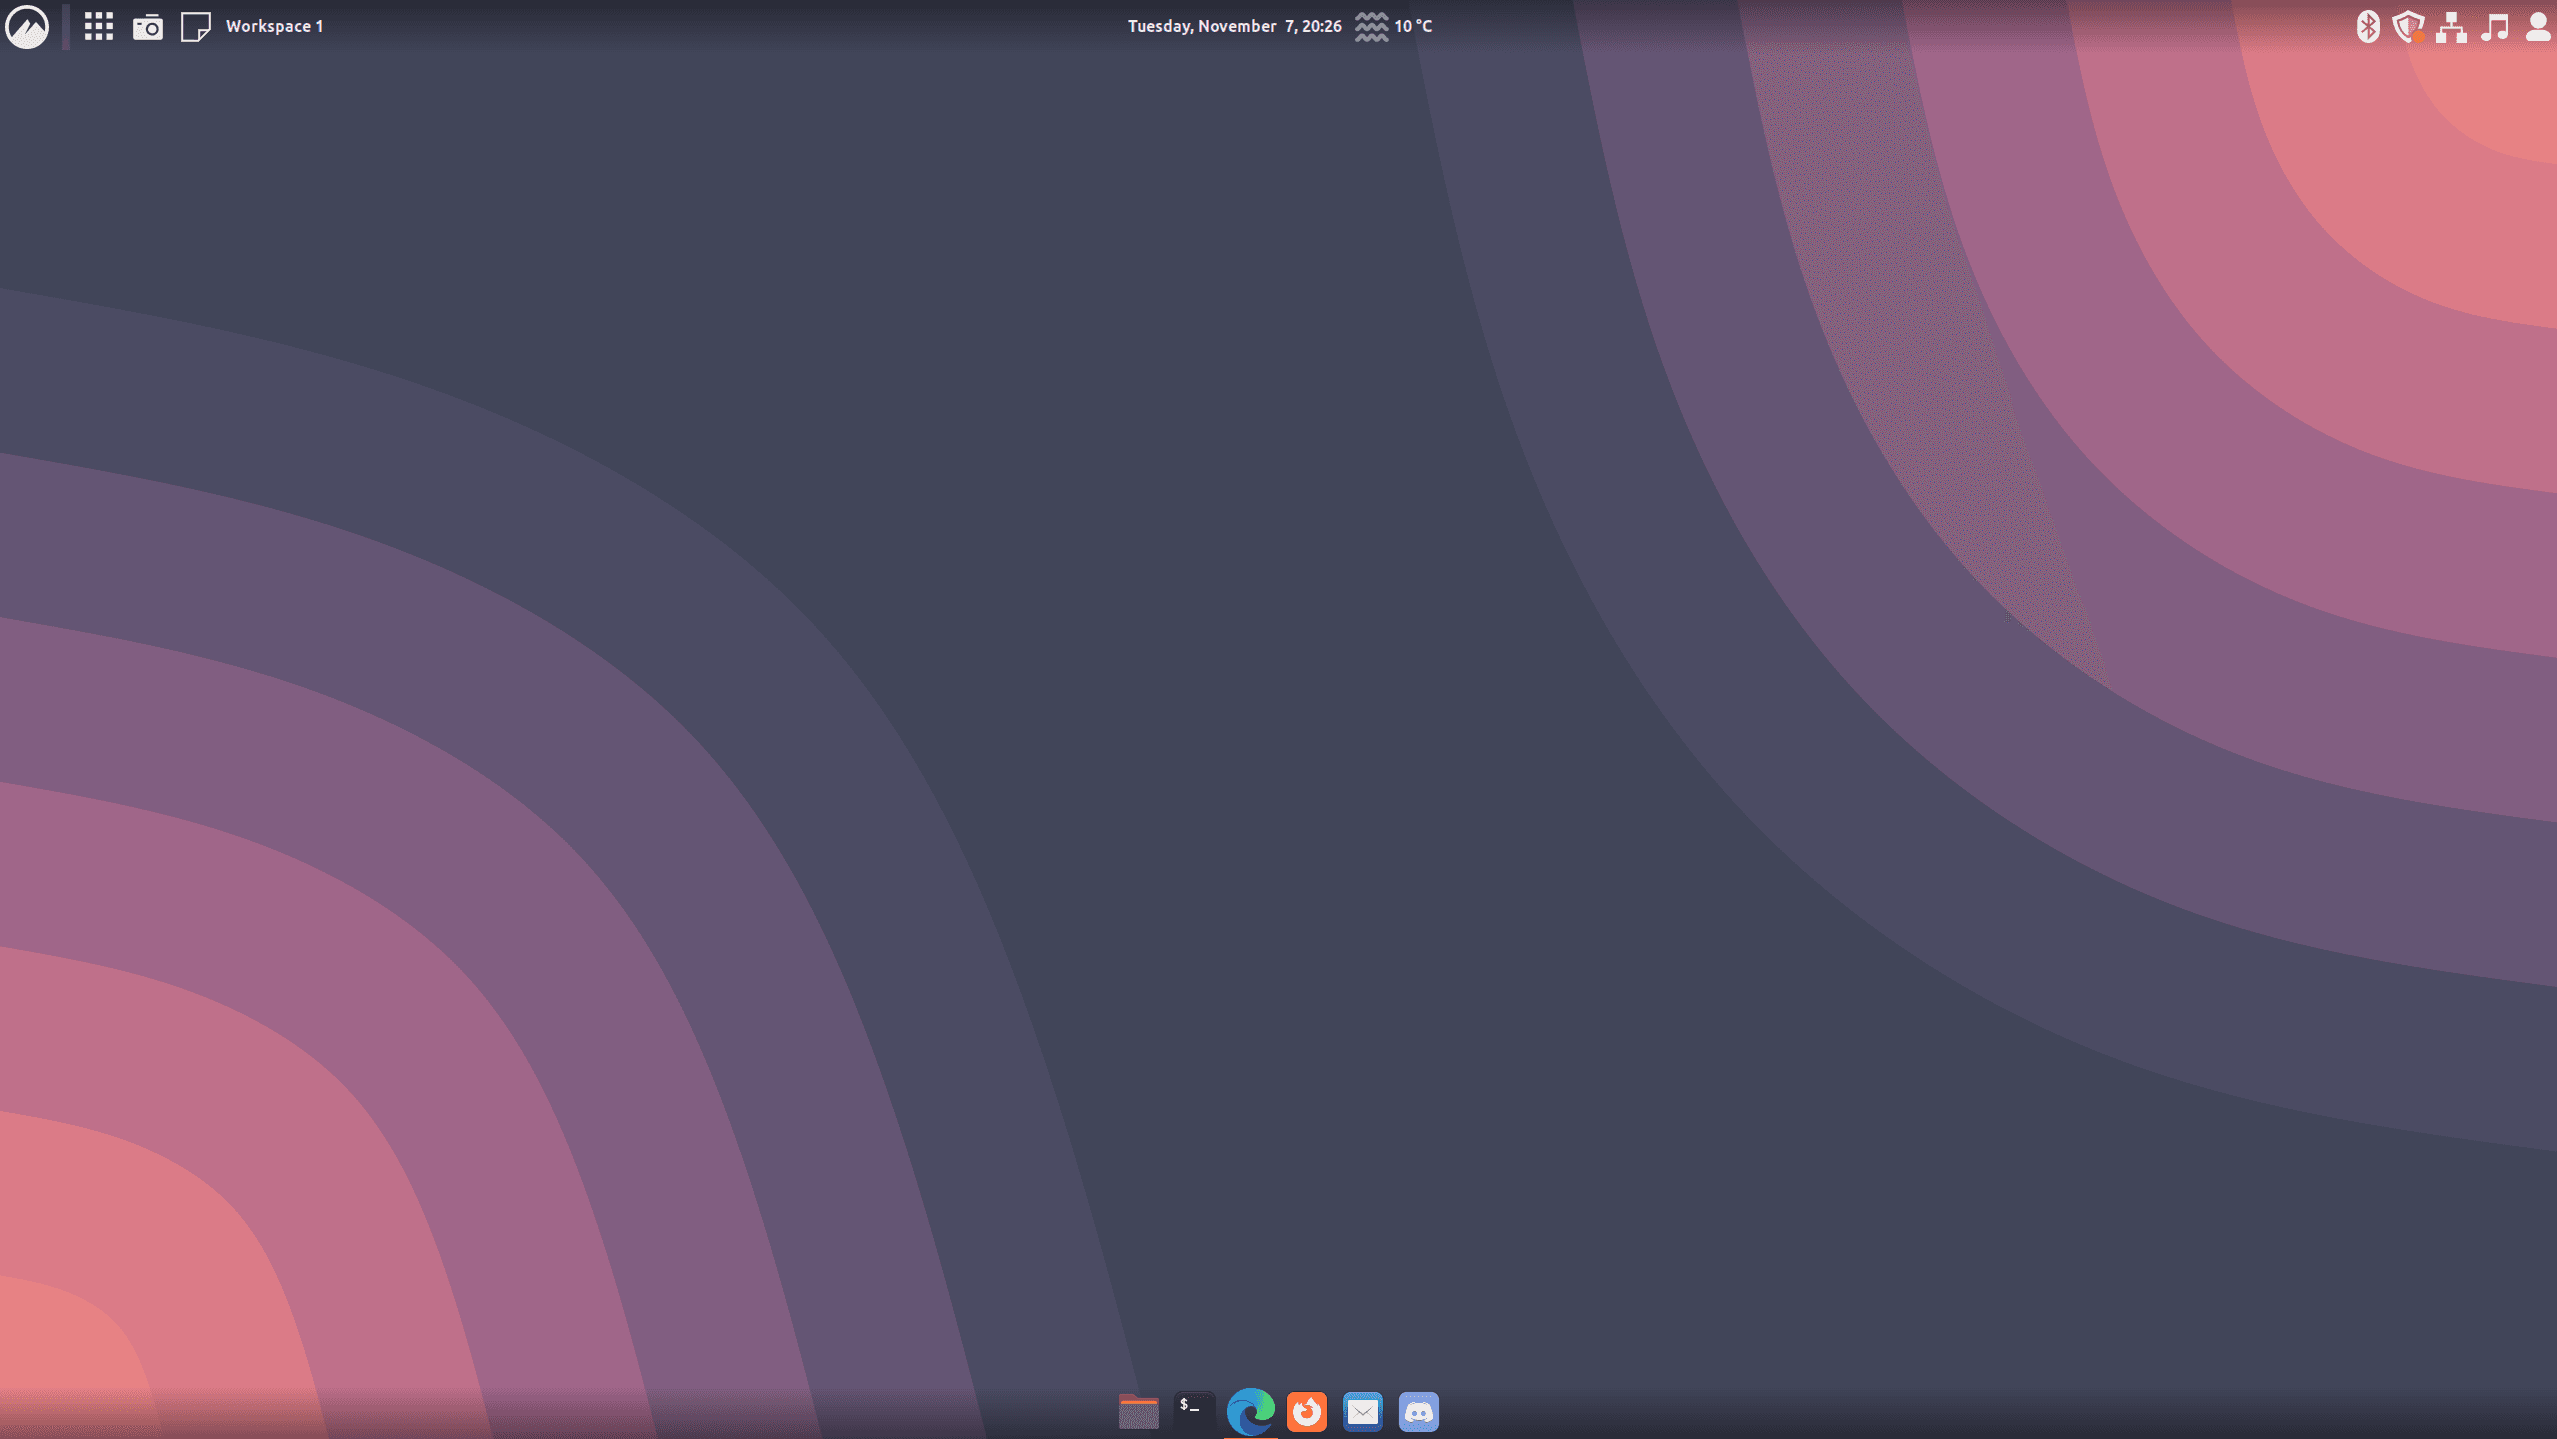This screenshot has height=1439, width=2557.
Task: Open the music note sound applet
Action: [2494, 27]
